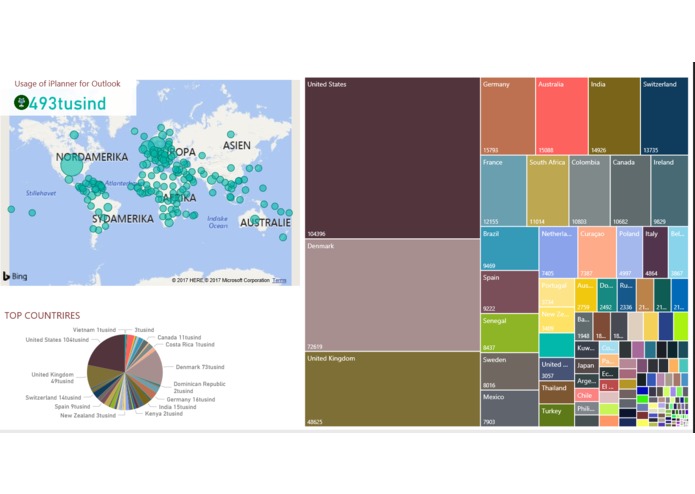Click the Phili... treemap tile
The height and width of the screenshot is (494, 695).
(x=586, y=408)
